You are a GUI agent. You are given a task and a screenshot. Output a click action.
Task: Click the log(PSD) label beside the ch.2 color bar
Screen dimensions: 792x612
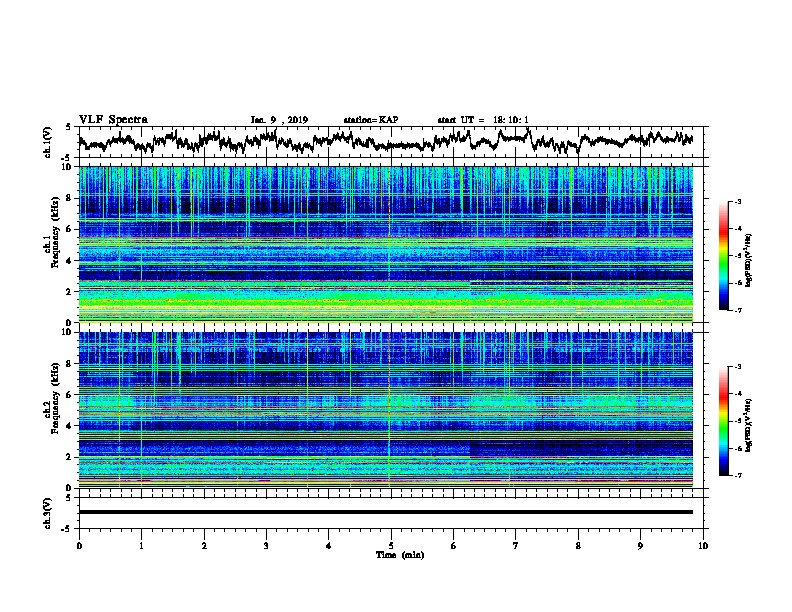749,425
